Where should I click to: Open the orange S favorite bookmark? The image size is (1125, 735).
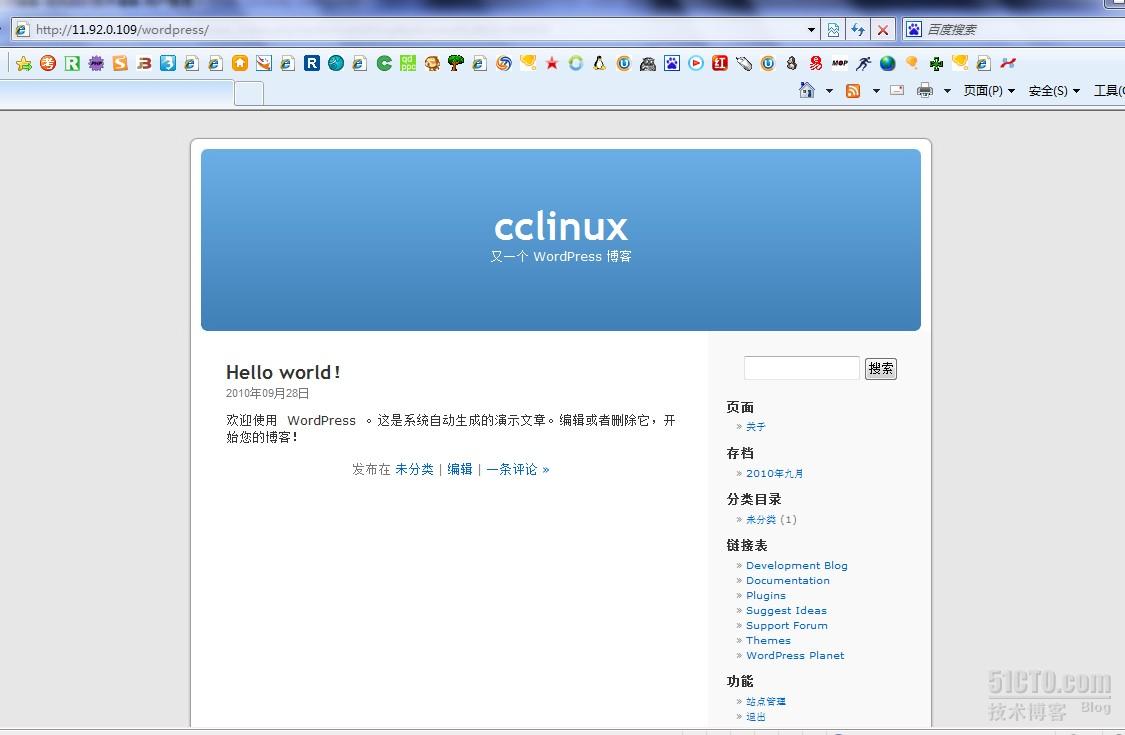coord(120,63)
